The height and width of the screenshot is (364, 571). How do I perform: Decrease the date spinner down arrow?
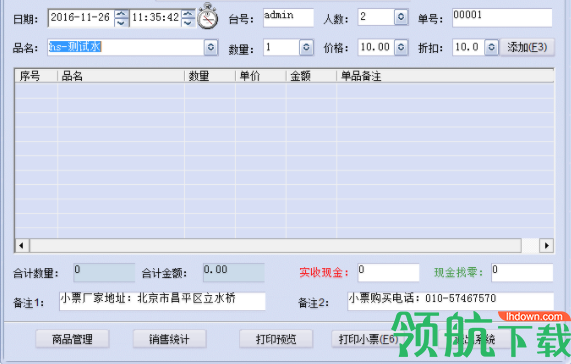click(x=122, y=22)
